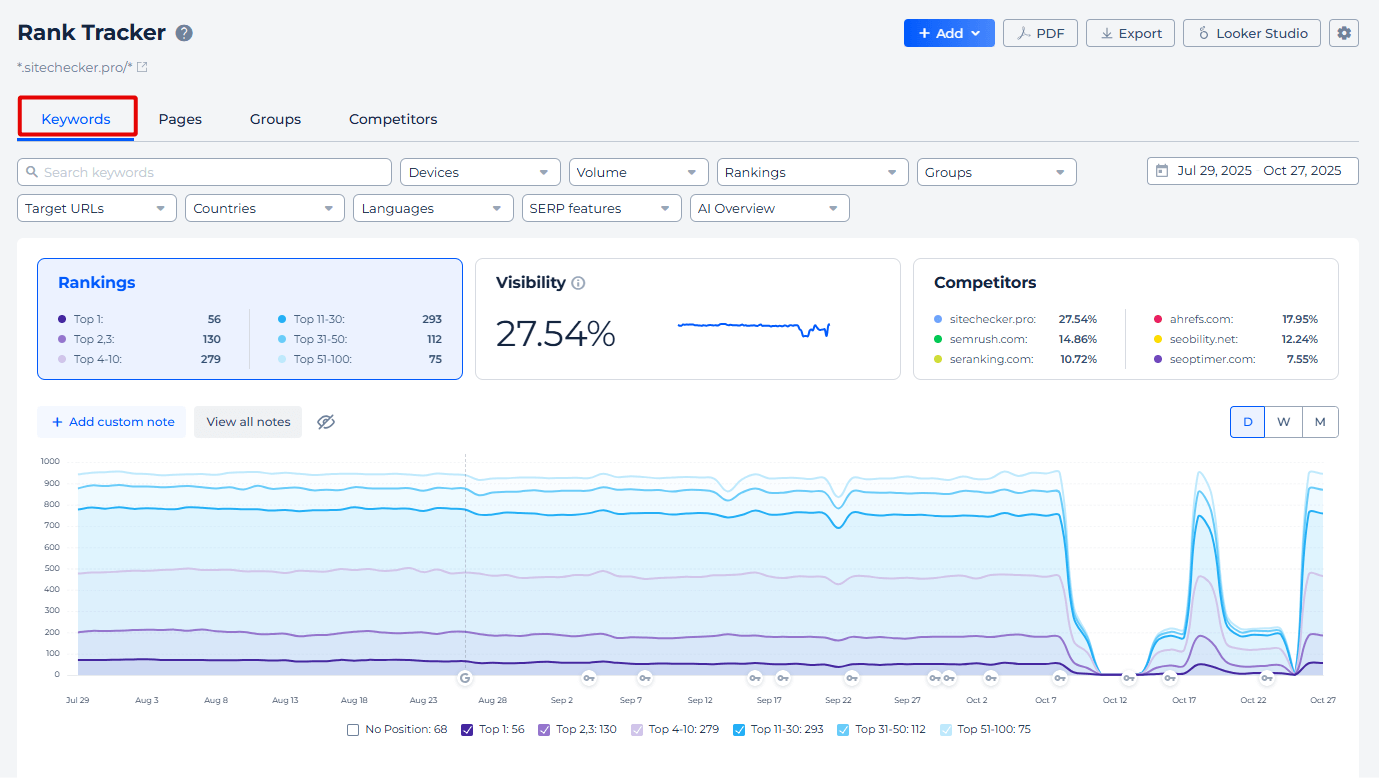Expand the Devices filter dropdown
The image size is (1379, 778).
[480, 172]
